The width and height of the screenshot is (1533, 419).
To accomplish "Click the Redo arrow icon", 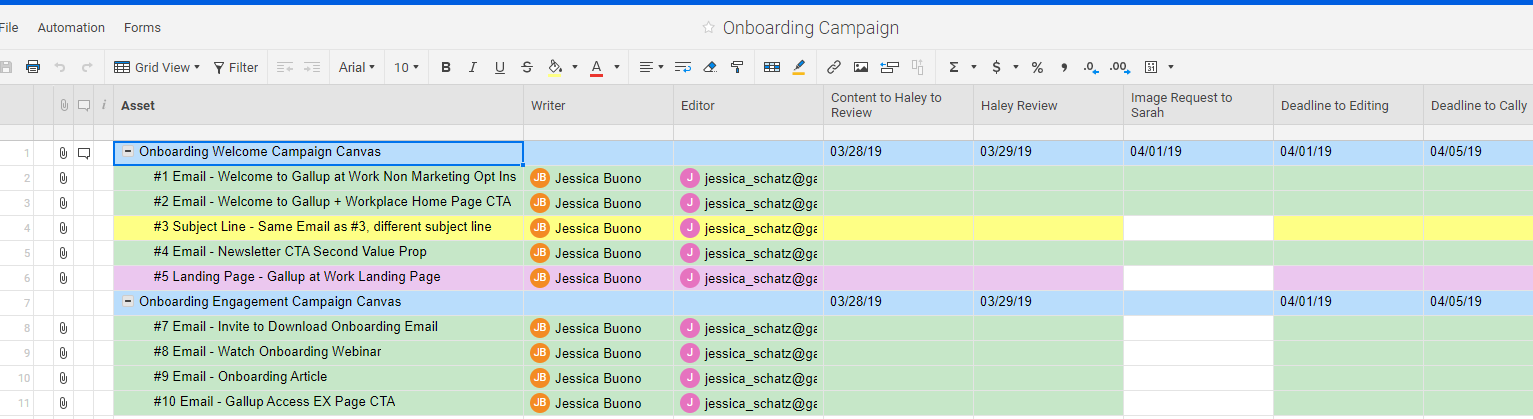I will [x=87, y=67].
